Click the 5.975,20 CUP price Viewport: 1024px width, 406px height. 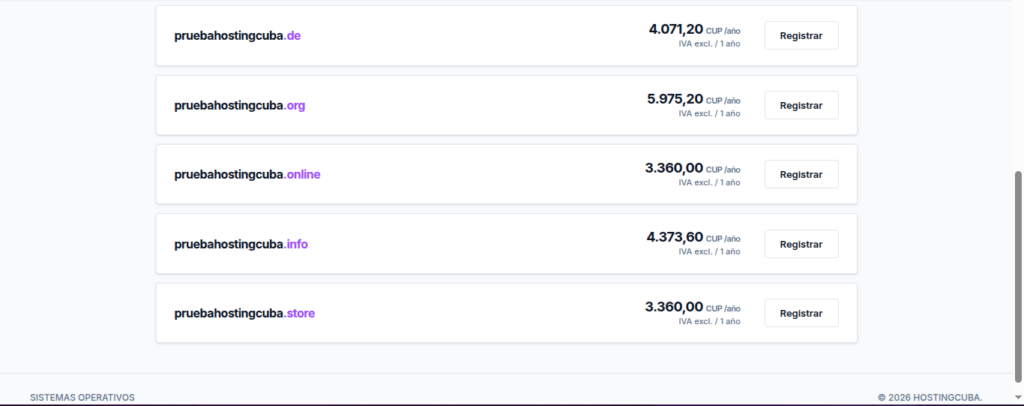click(x=675, y=99)
